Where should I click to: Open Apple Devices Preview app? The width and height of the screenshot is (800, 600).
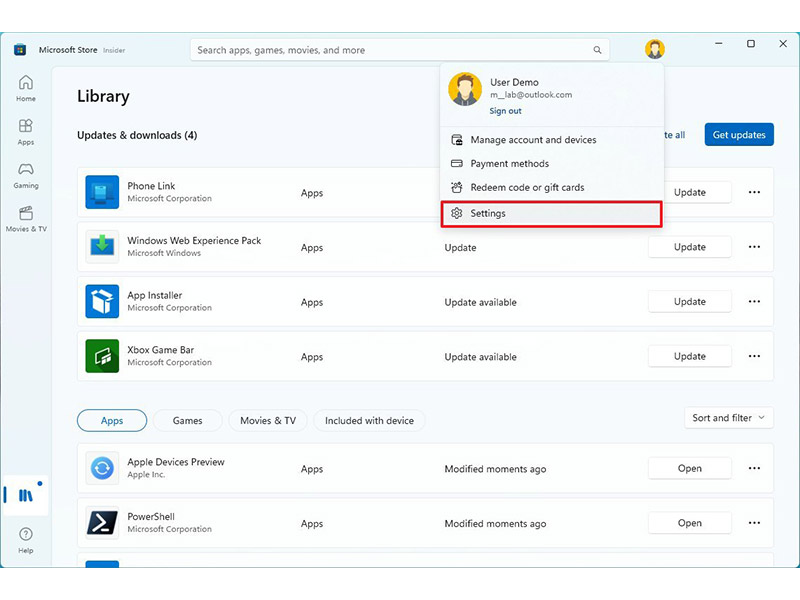689,468
